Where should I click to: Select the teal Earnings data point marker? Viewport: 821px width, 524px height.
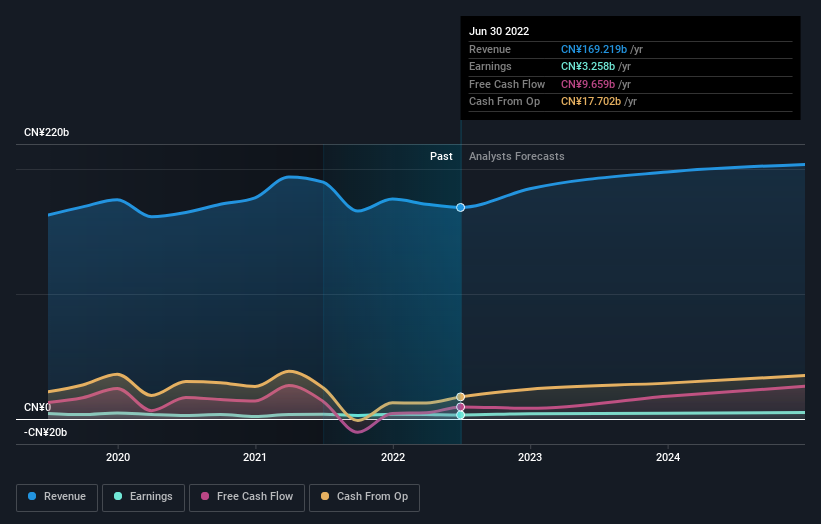460,415
